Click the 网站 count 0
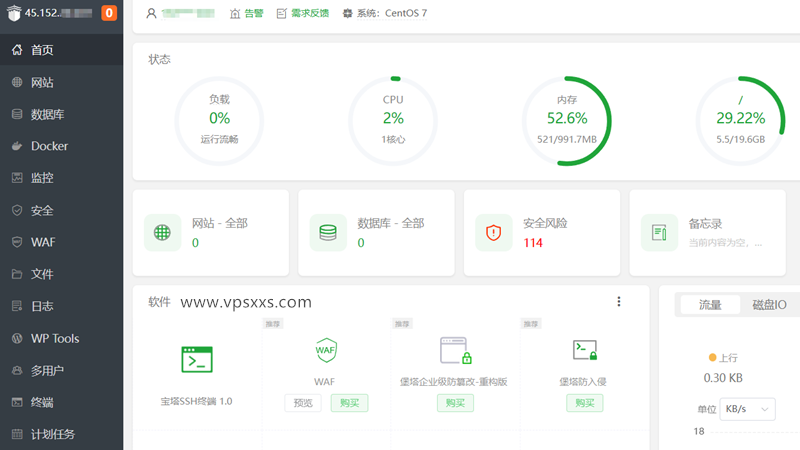 tap(195, 243)
